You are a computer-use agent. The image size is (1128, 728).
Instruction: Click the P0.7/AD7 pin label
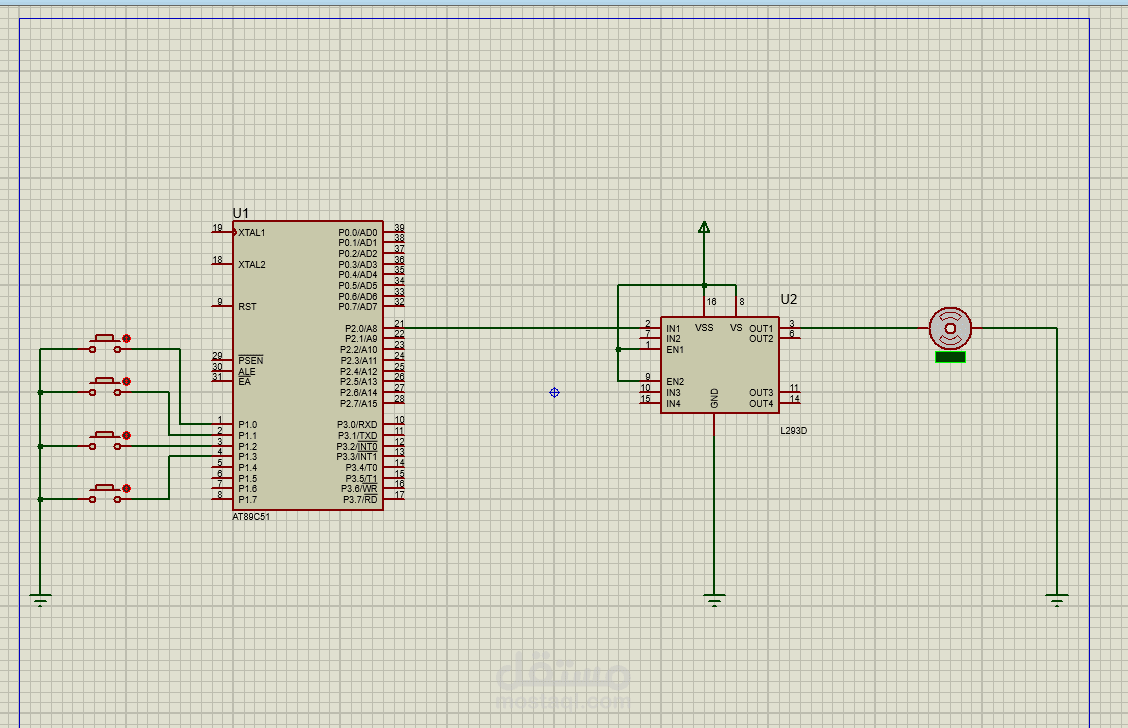358,307
